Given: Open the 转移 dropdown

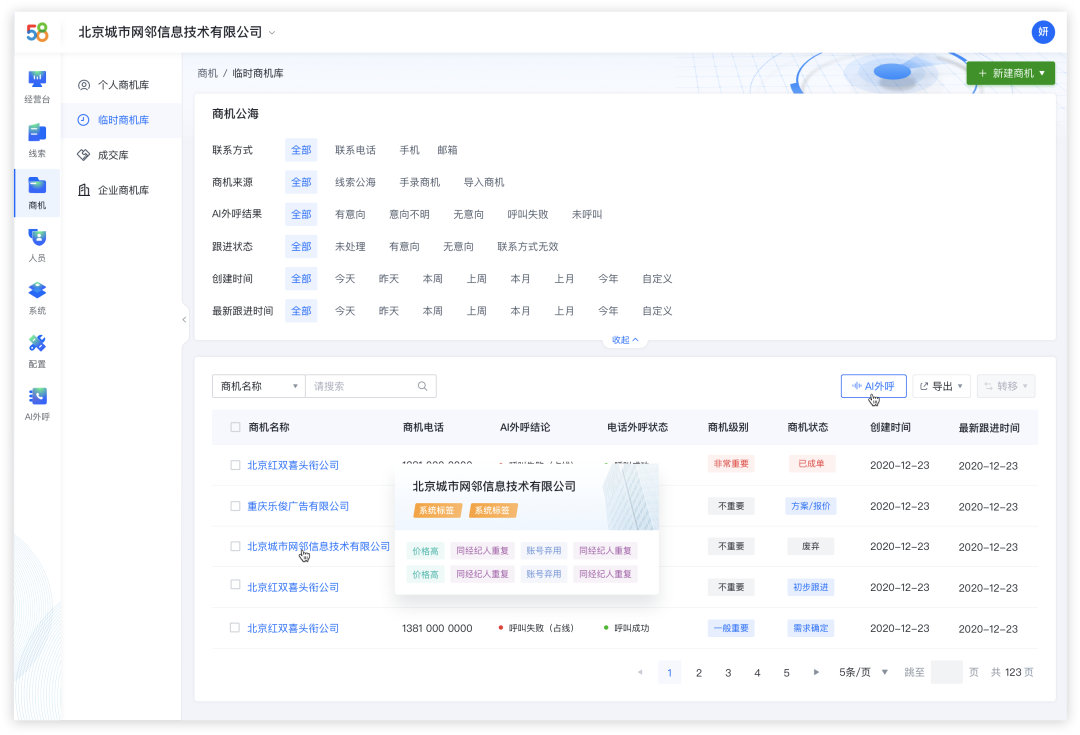Looking at the screenshot, I should pyautogui.click(x=1006, y=386).
